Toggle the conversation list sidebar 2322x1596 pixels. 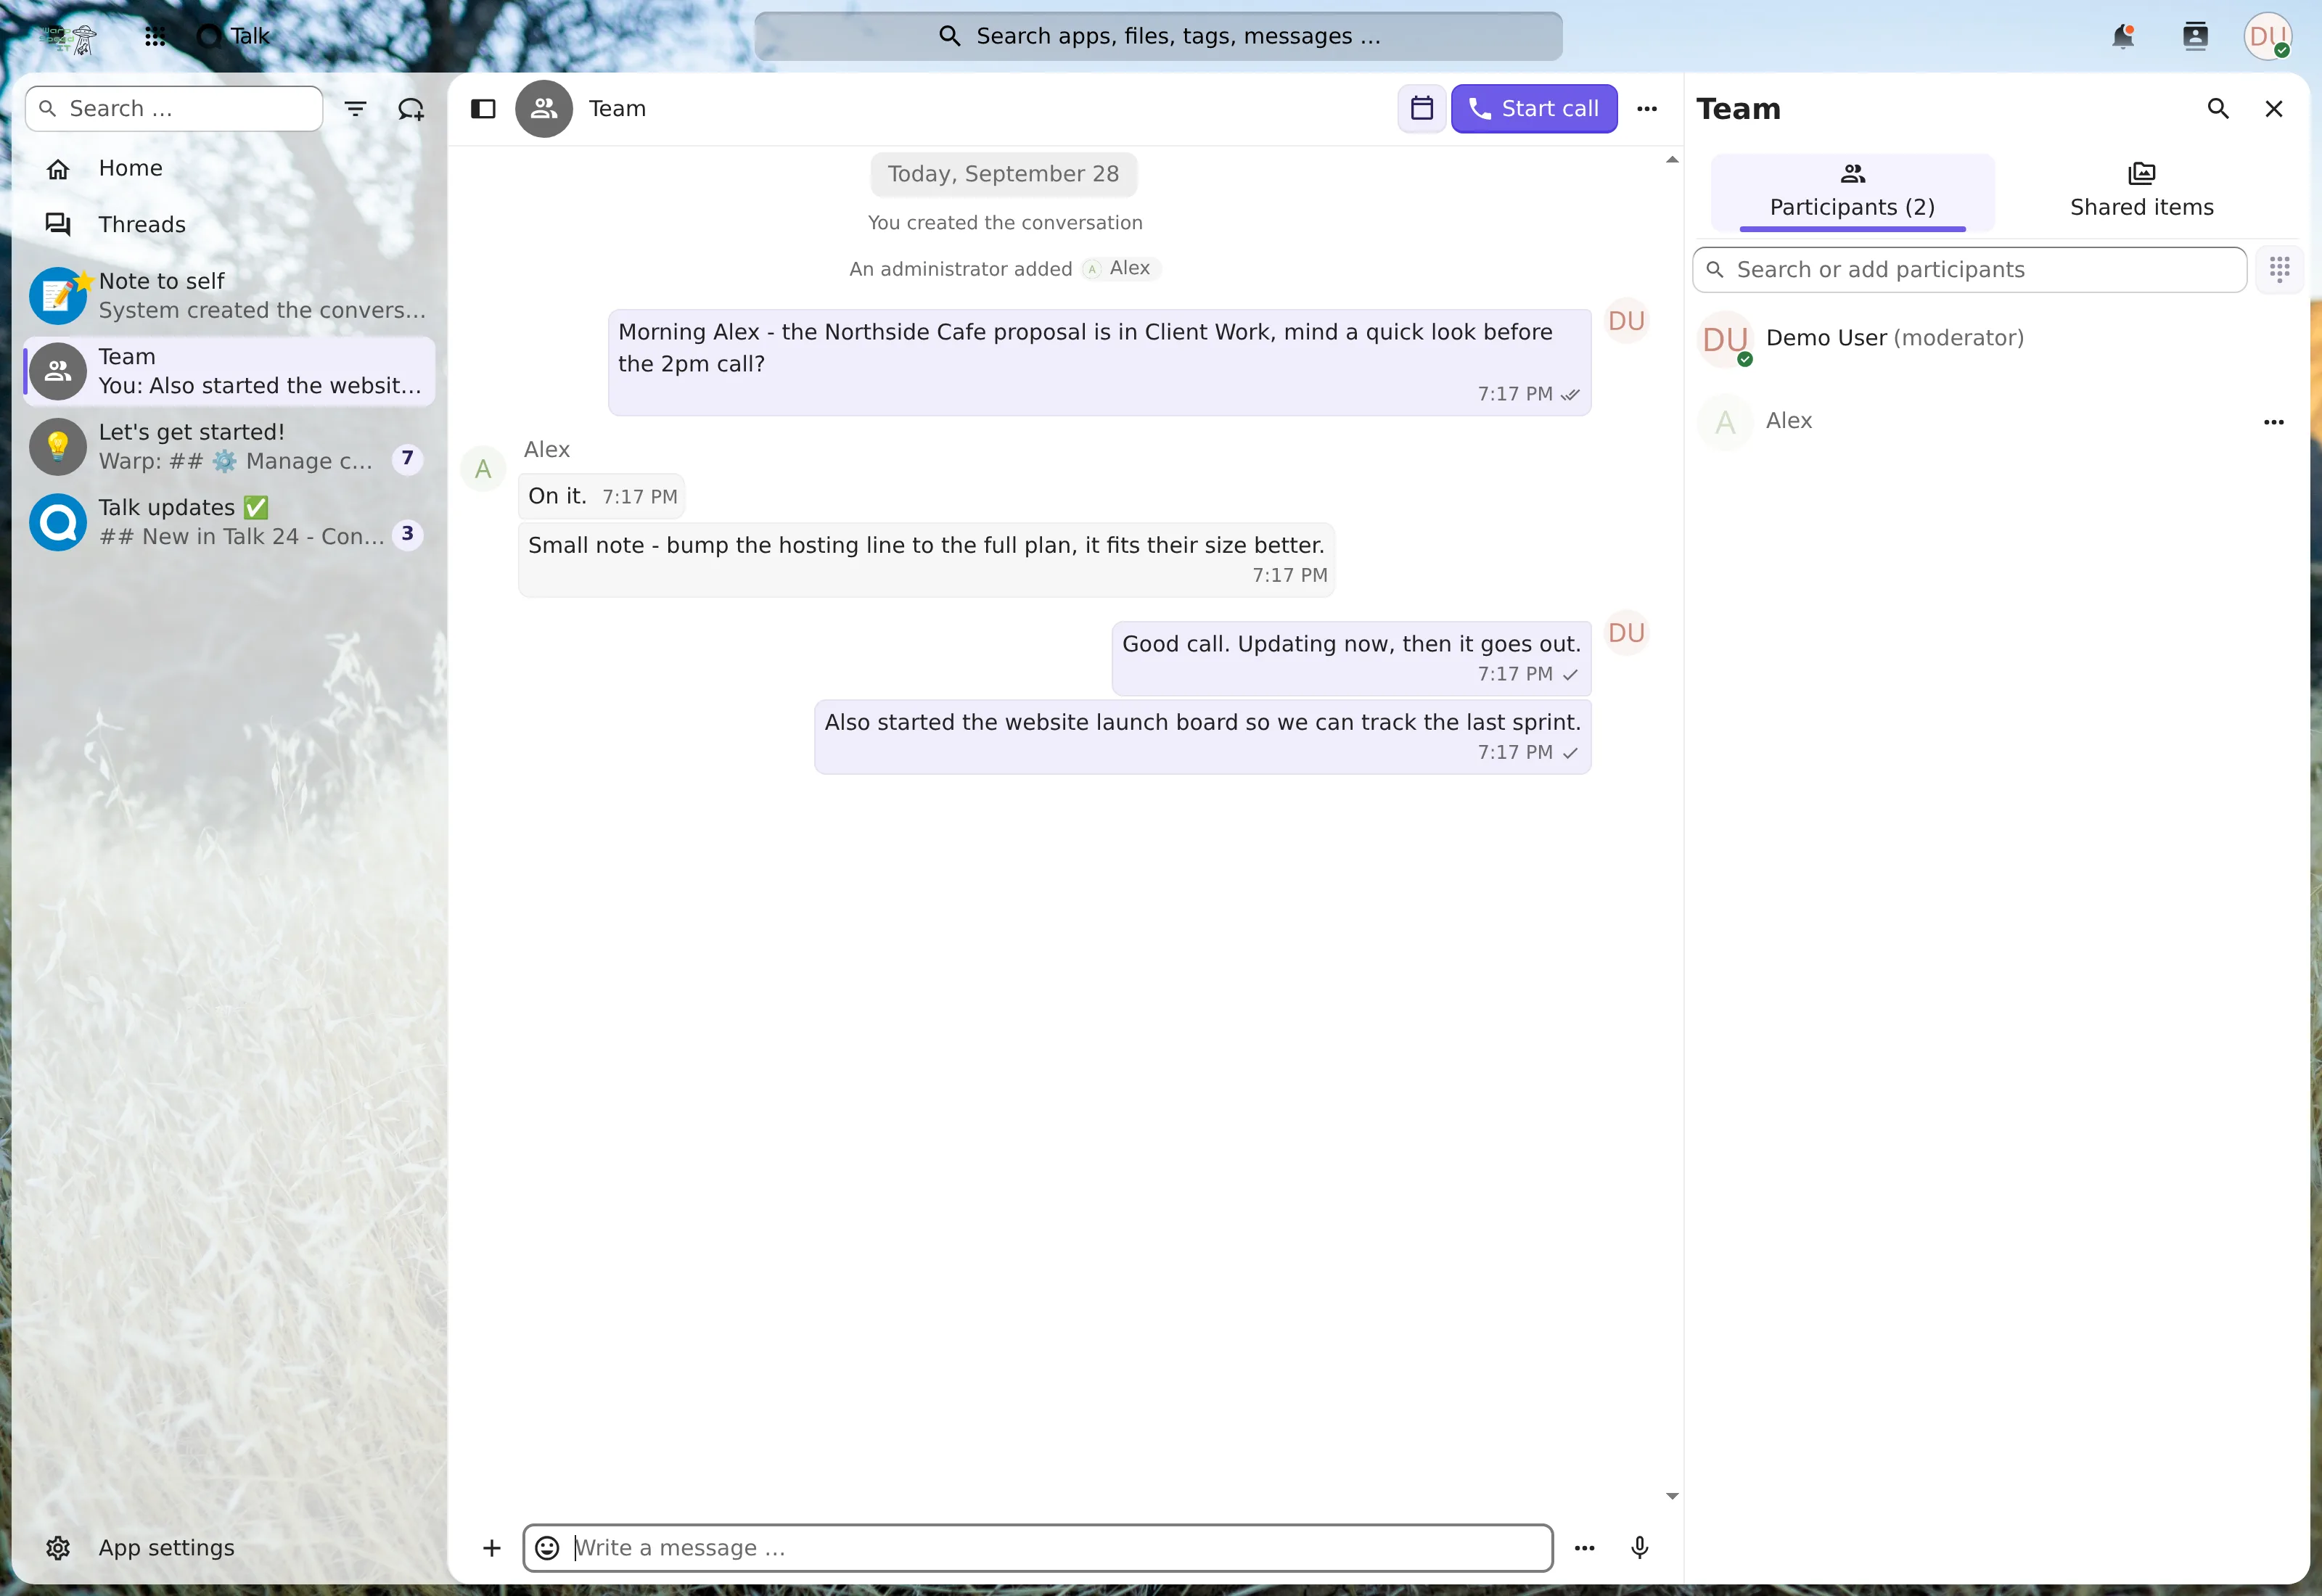pos(483,109)
